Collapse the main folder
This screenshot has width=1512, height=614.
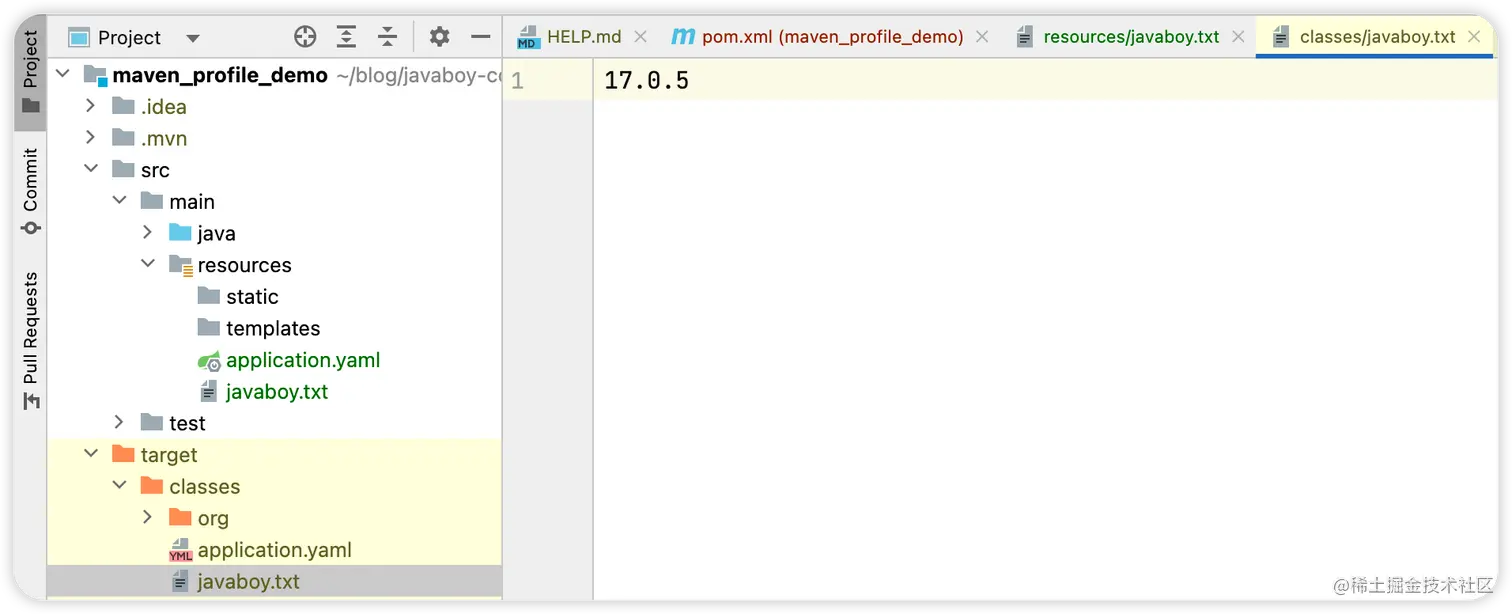120,201
